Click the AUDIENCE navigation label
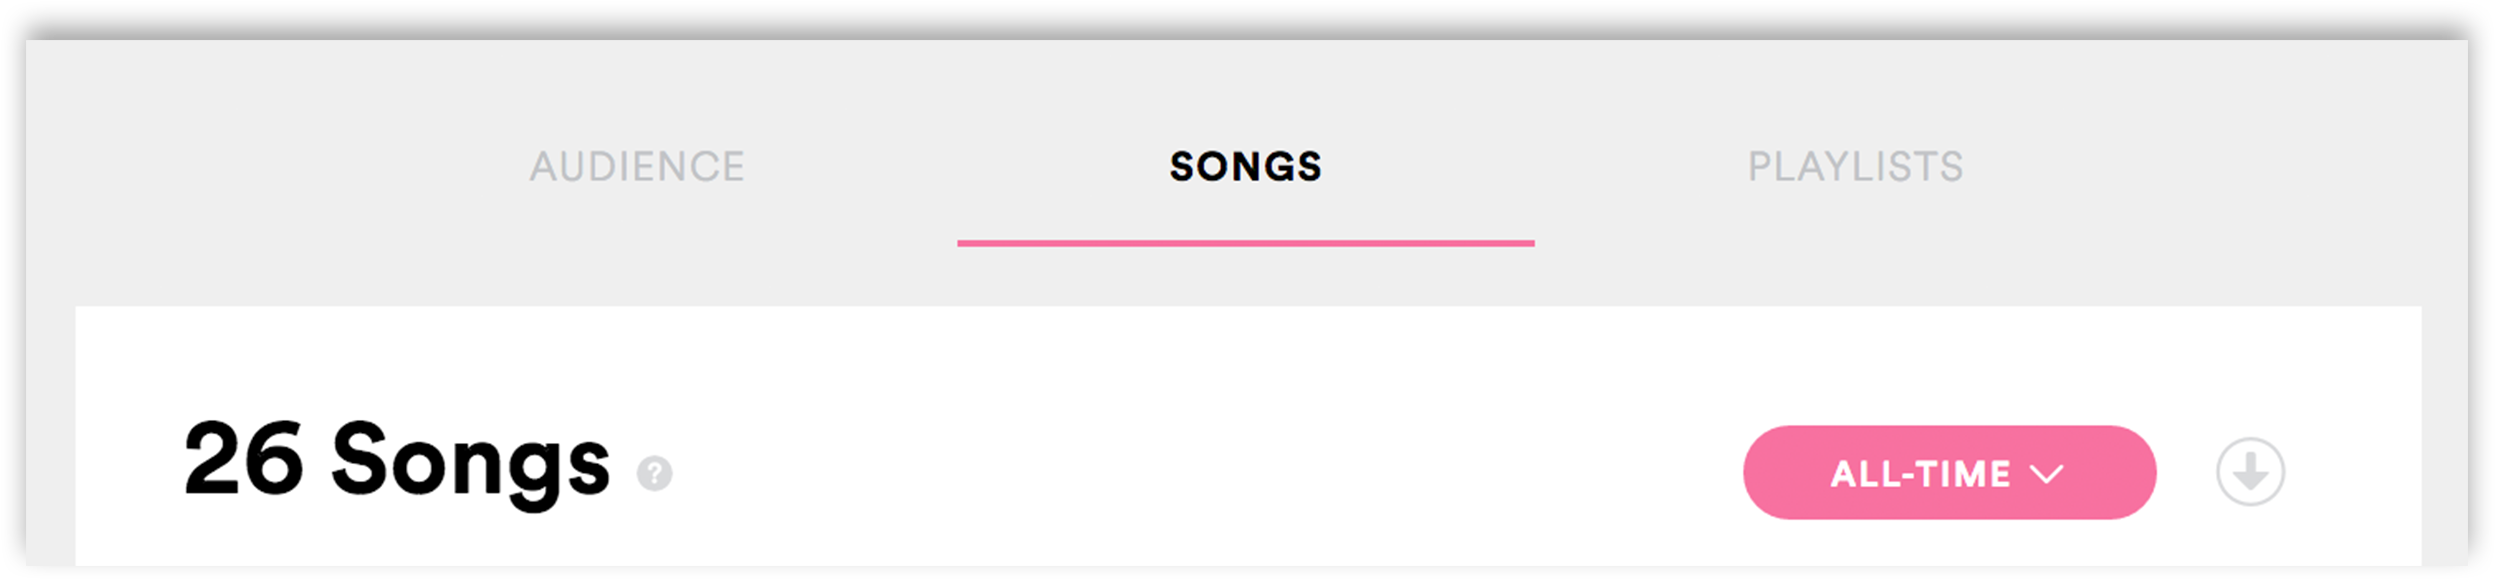 (x=637, y=167)
